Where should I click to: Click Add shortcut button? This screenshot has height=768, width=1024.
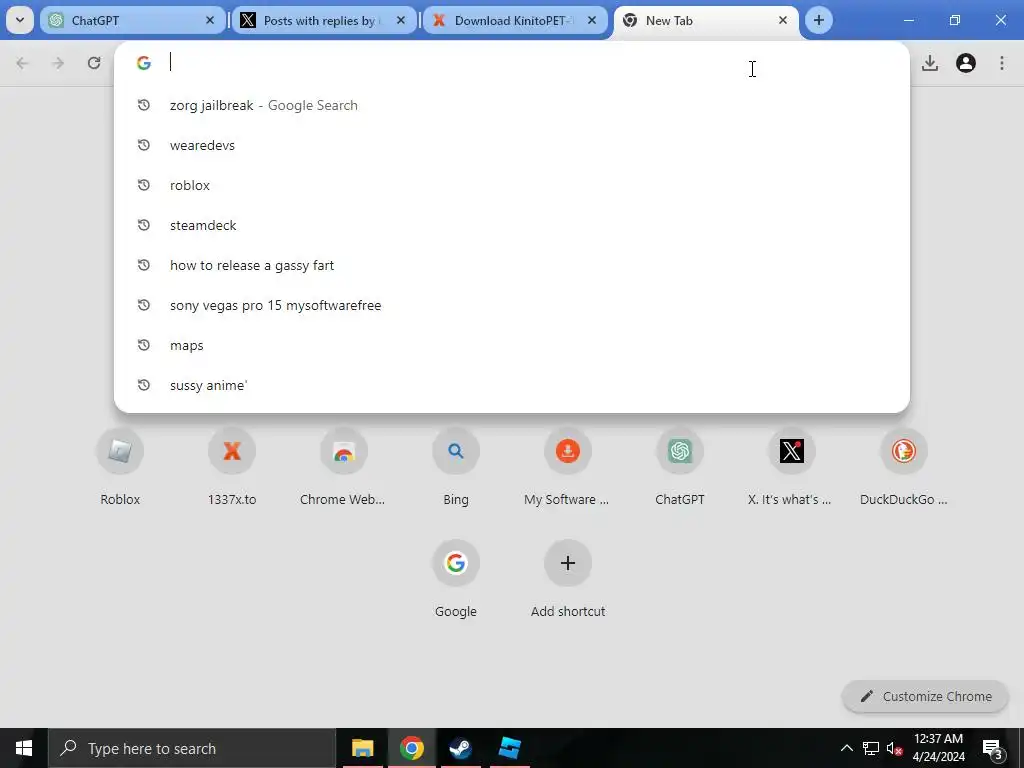coord(568,579)
